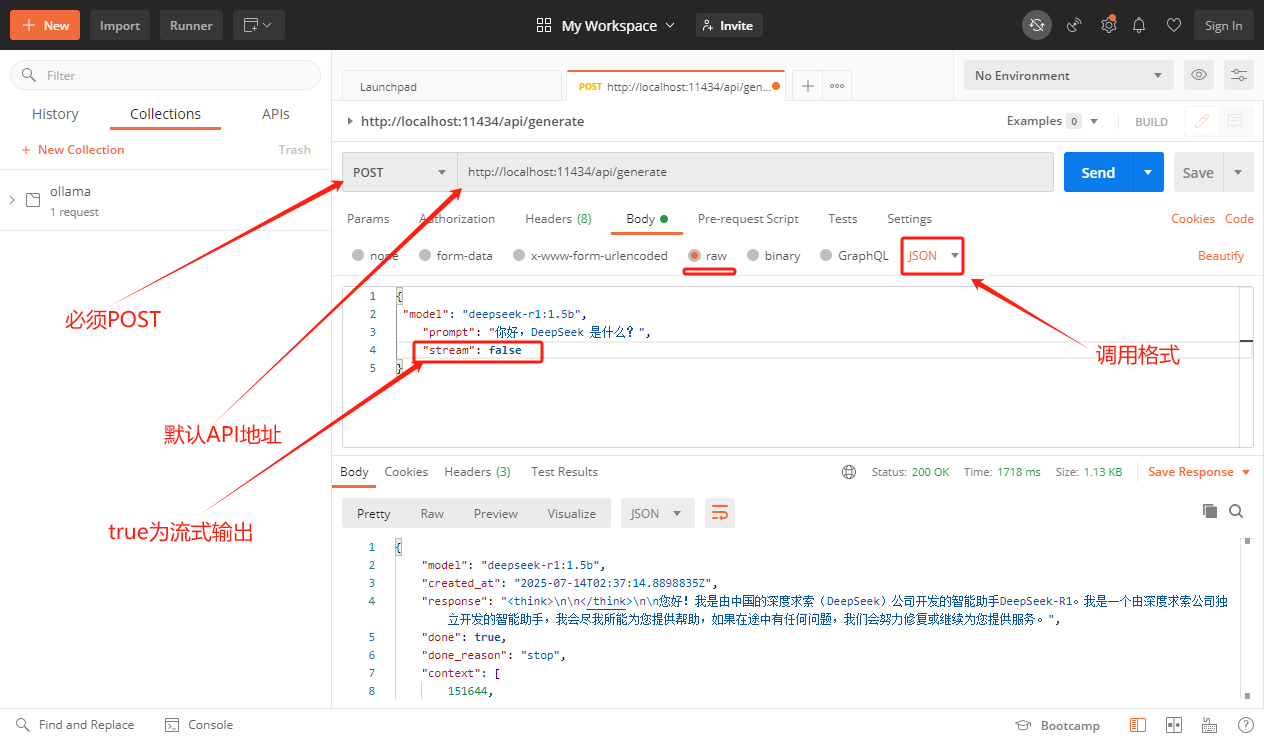Open the Tests tab
The width and height of the screenshot is (1264, 741).
(x=843, y=219)
